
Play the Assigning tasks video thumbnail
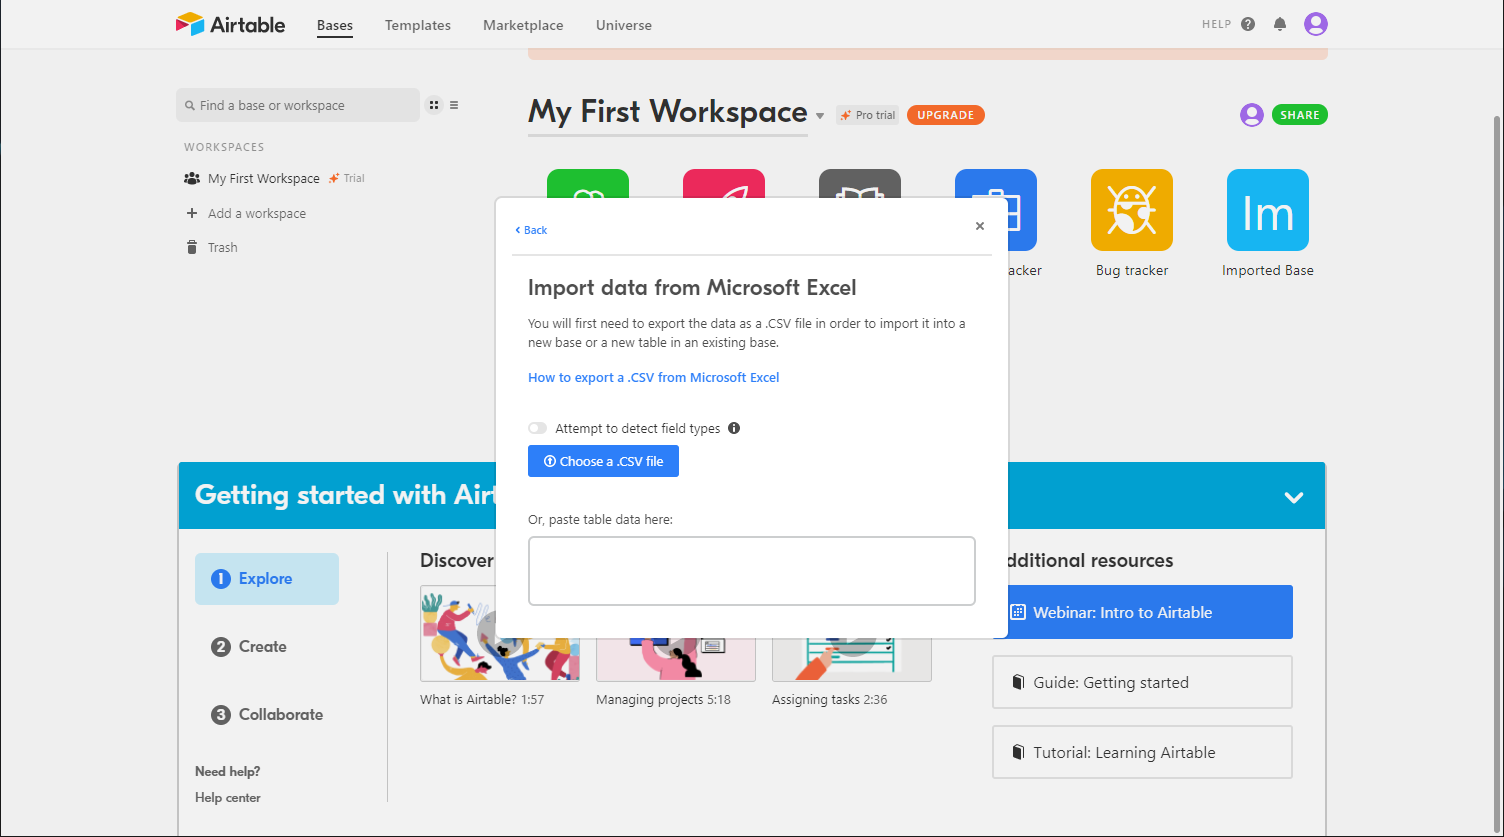click(852, 660)
